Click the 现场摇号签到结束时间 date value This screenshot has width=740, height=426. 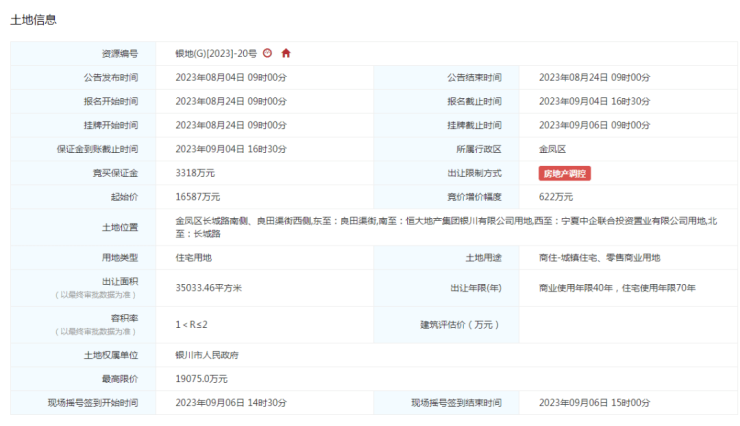594,402
